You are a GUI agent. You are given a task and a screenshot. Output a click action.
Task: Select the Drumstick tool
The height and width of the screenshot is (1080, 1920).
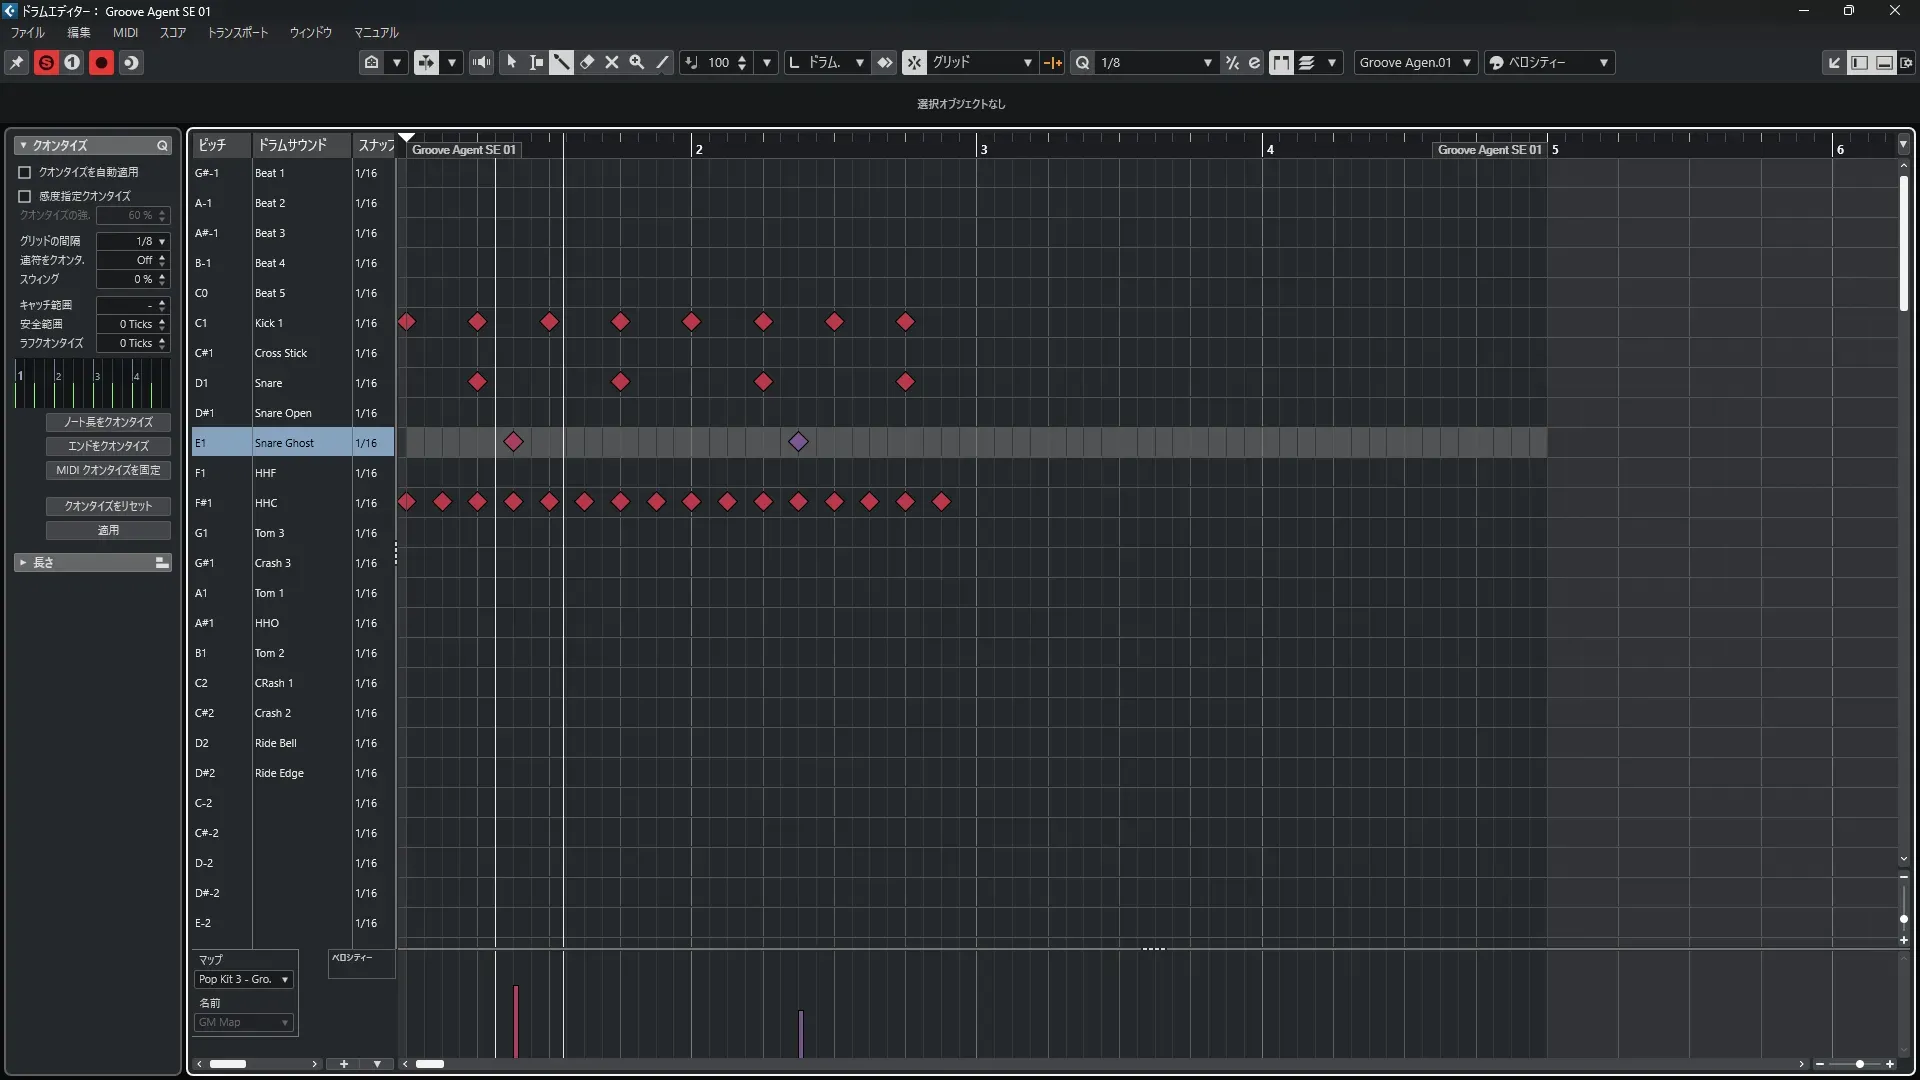coord(562,62)
